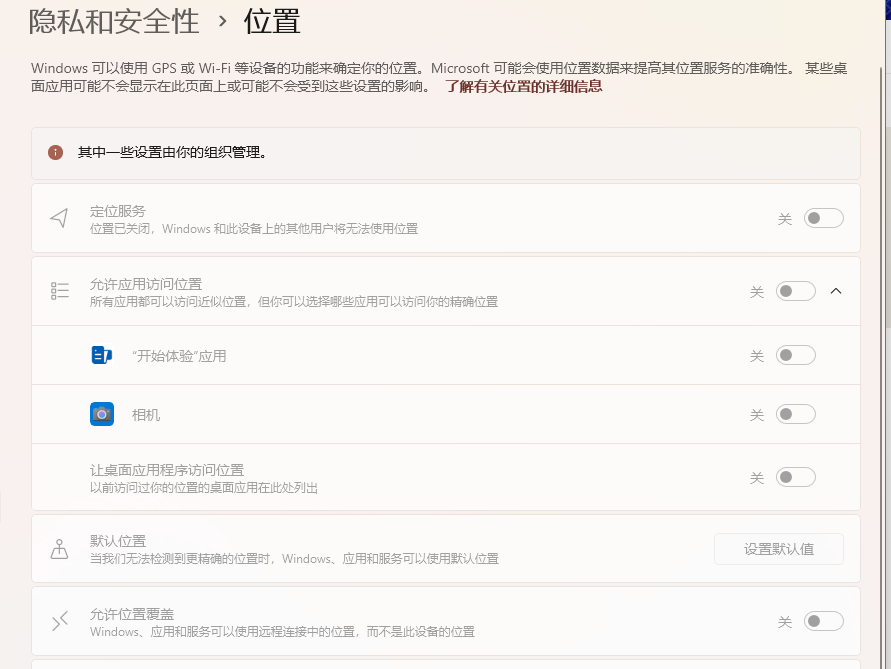Click the "开始体验" app icon
Viewport: 891px width, 669px height.
pyautogui.click(x=102, y=355)
